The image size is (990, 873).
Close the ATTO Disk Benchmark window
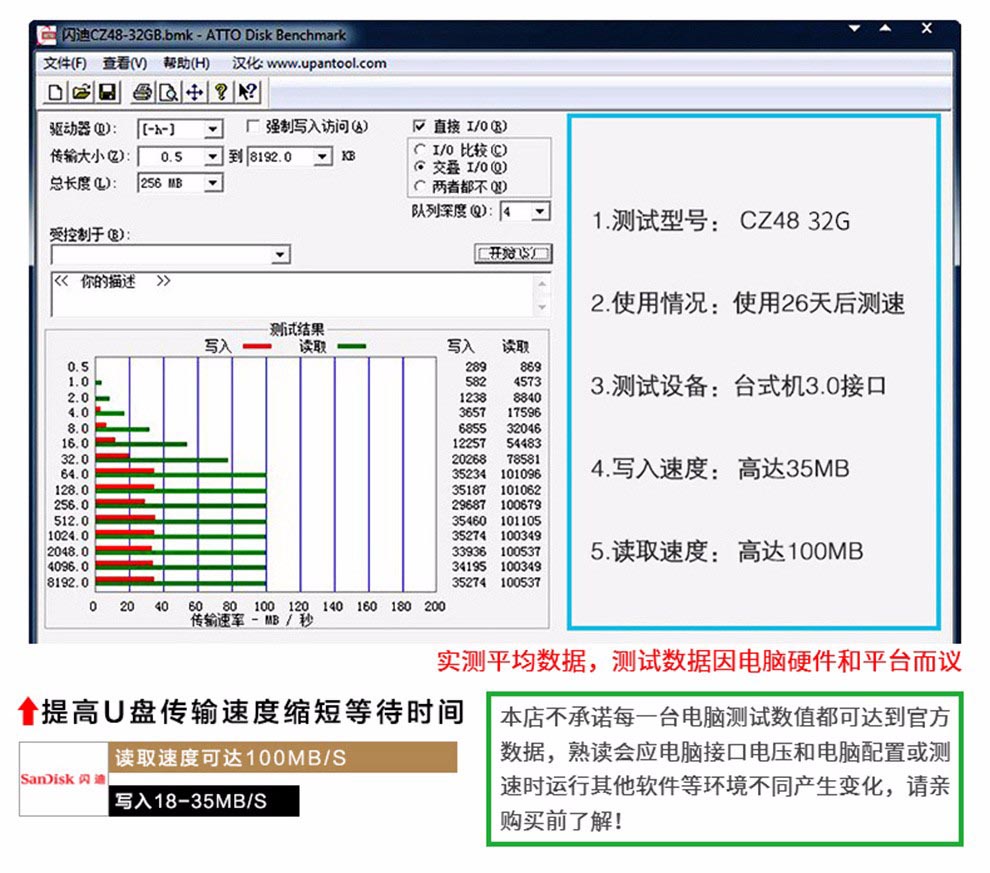(x=926, y=28)
